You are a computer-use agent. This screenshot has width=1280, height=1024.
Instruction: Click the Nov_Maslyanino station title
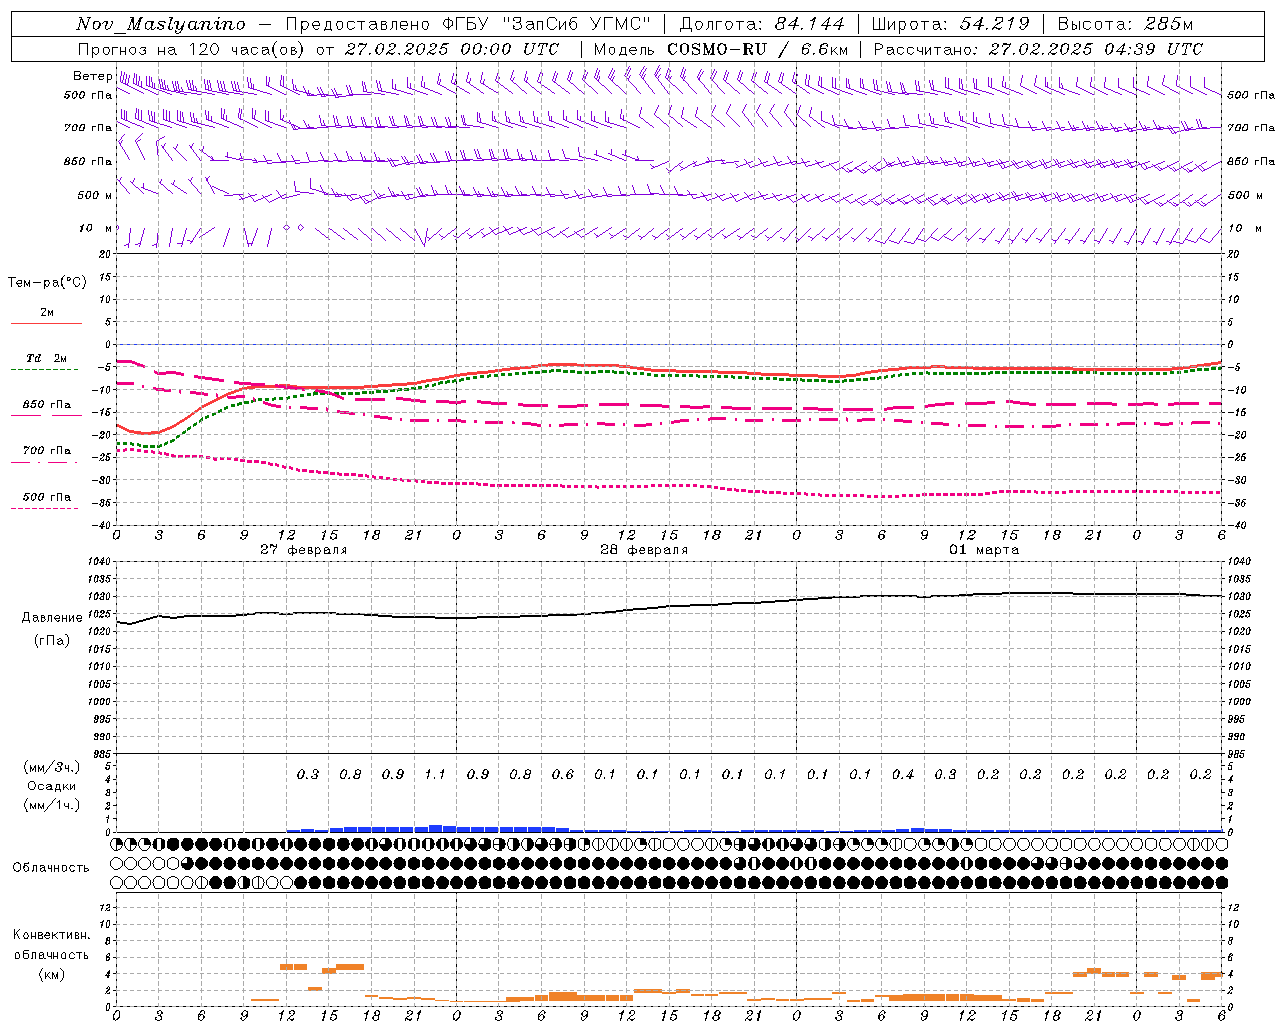pyautogui.click(x=160, y=25)
